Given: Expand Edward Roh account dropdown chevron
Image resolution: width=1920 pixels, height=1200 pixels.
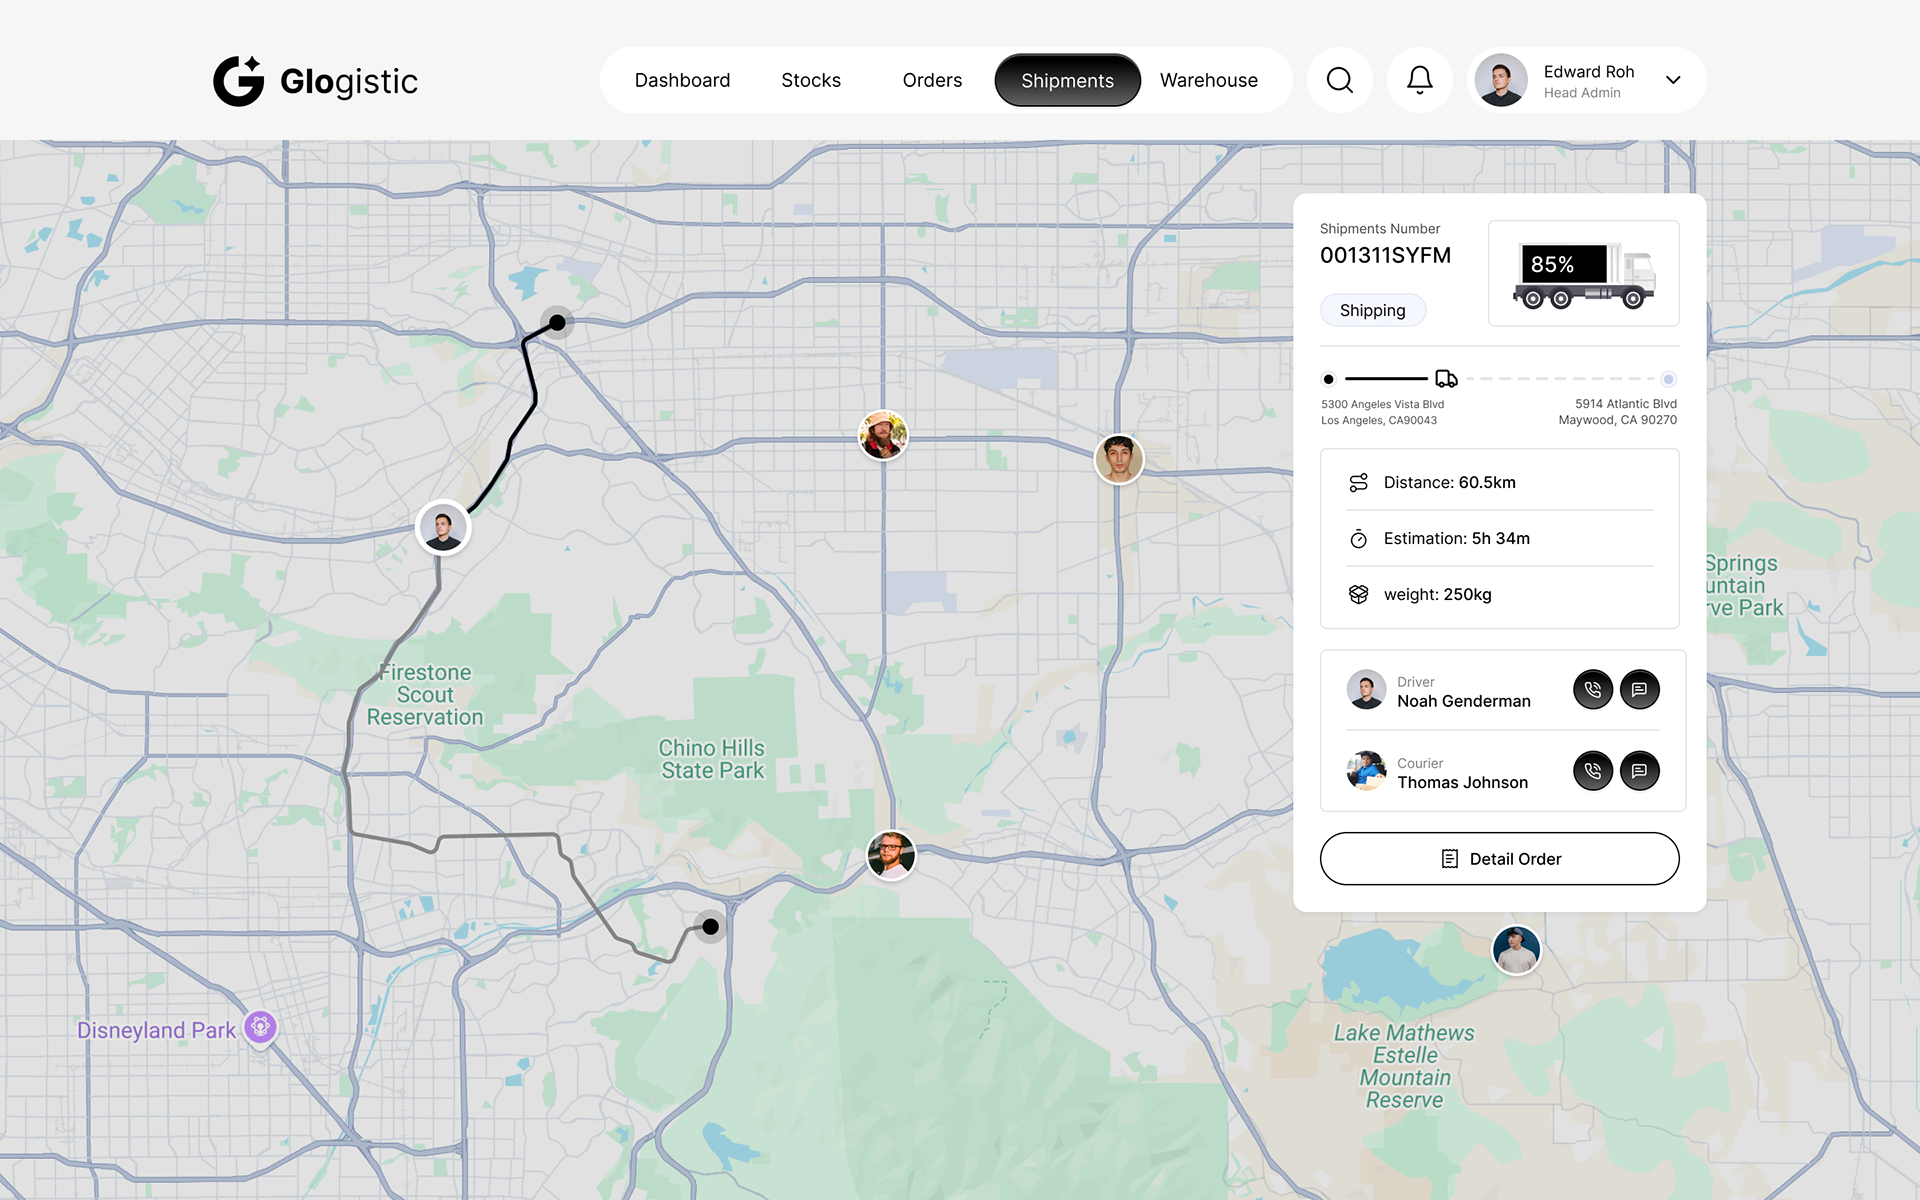Looking at the screenshot, I should click(1673, 80).
